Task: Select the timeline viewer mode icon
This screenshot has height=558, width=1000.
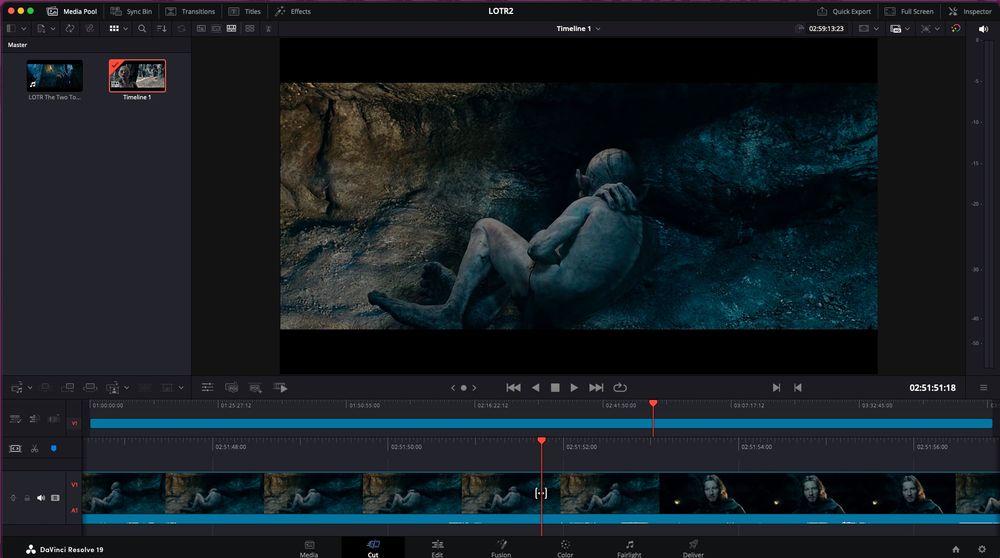Action: 232,29
